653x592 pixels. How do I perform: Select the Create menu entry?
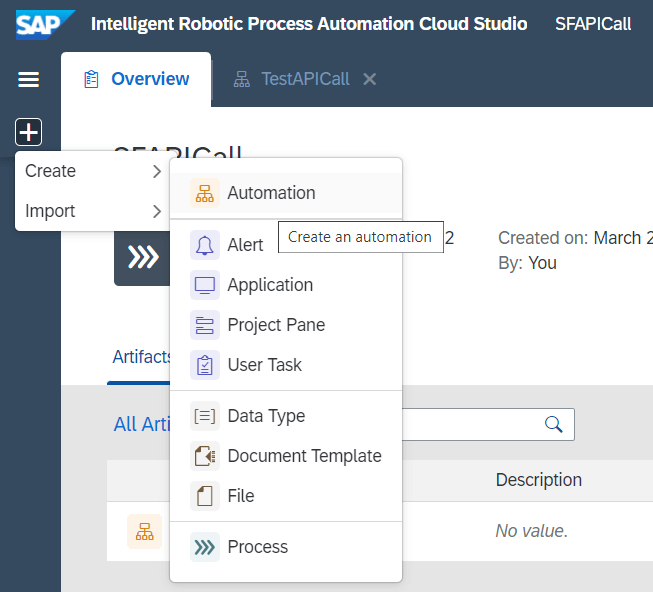click(x=93, y=171)
